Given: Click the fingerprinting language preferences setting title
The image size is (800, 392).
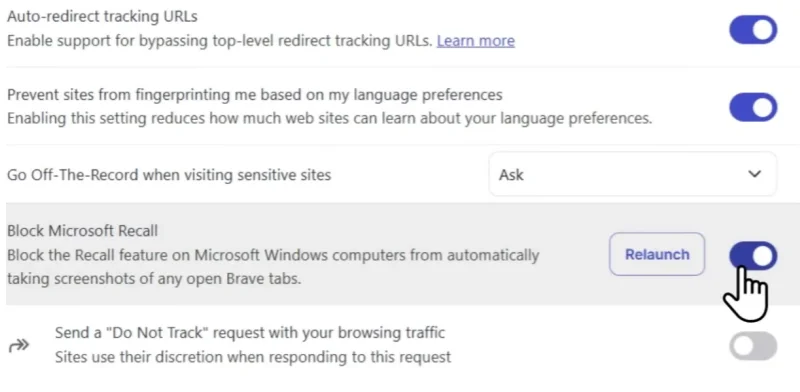Looking at the screenshot, I should click(x=255, y=94).
